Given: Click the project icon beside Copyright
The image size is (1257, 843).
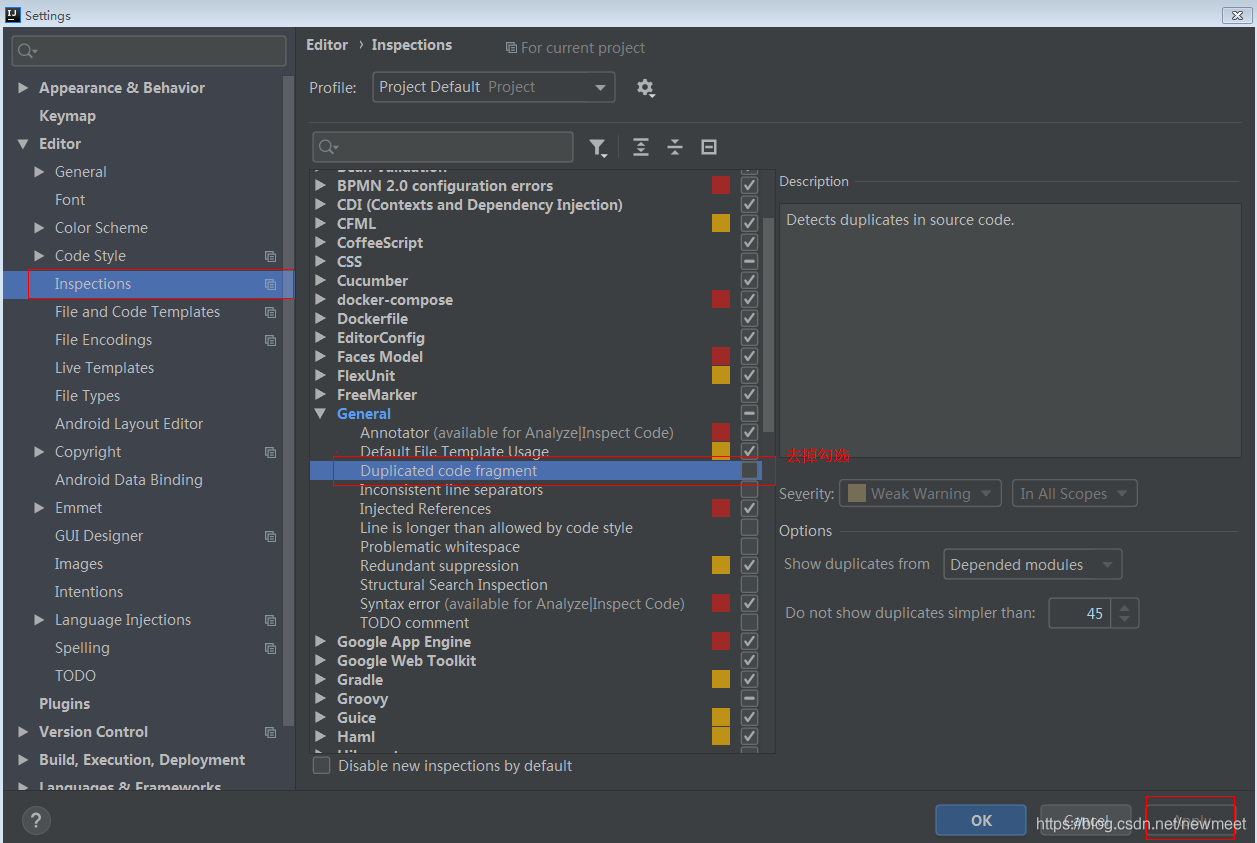Looking at the screenshot, I should (x=270, y=452).
